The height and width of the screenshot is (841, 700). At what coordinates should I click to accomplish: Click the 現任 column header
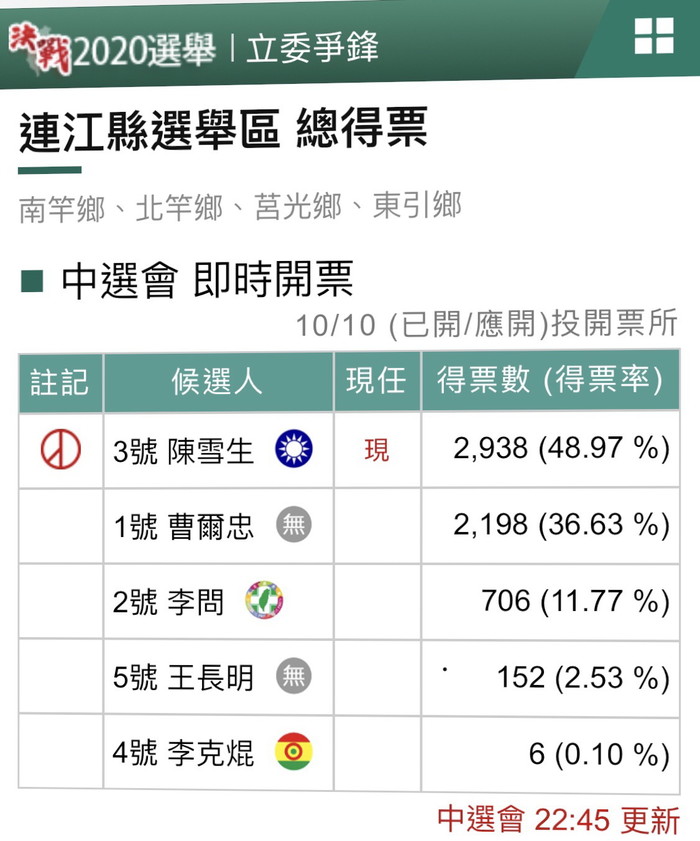(377, 381)
